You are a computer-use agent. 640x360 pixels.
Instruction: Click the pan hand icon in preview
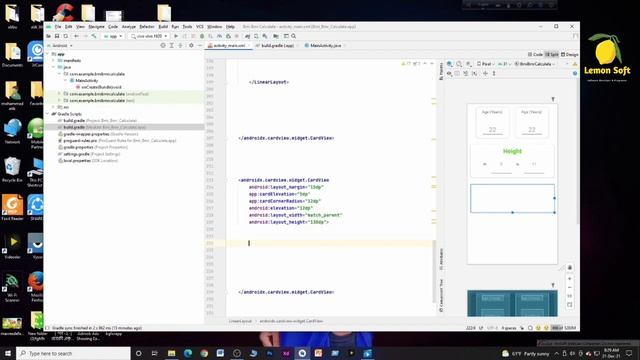(x=570, y=268)
